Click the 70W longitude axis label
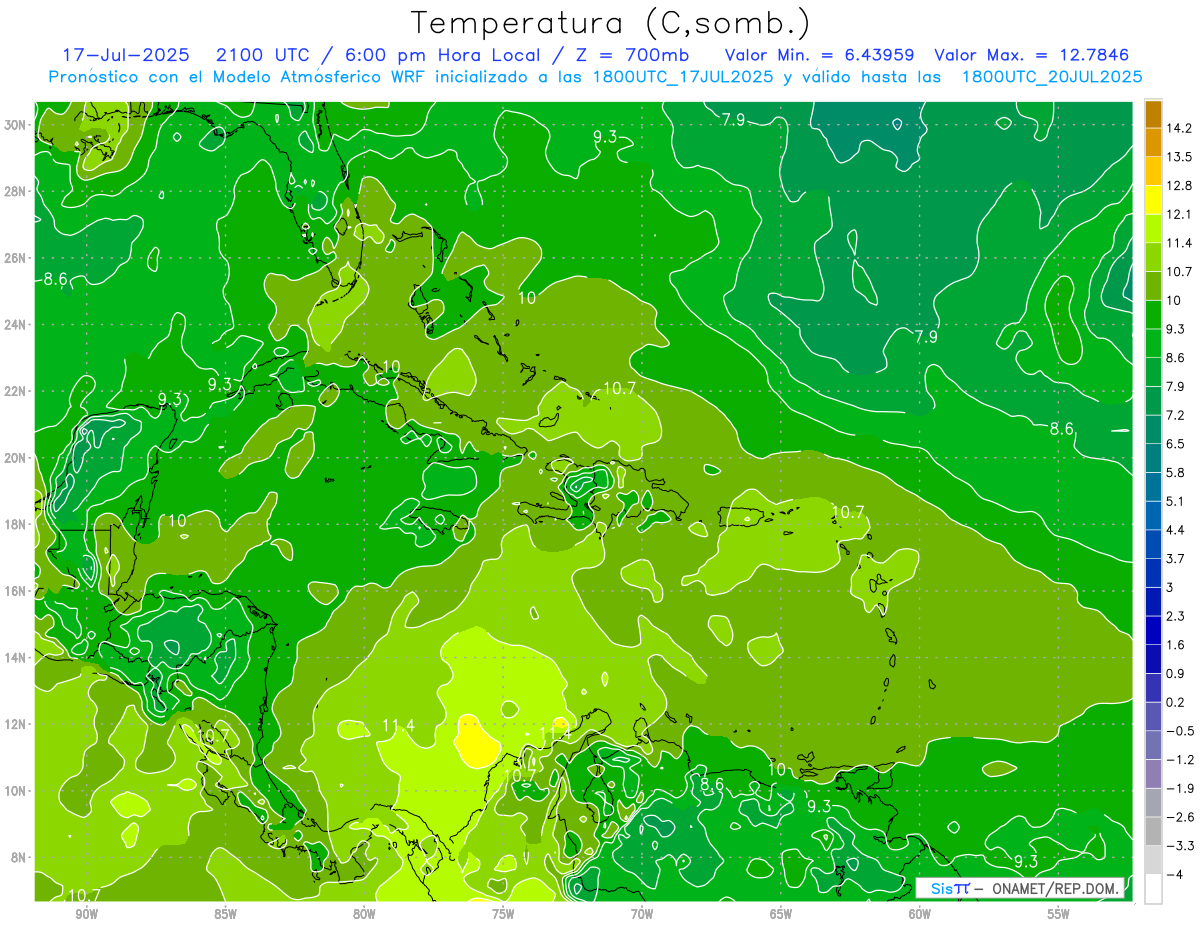Viewport: 1200px width, 927px height. click(642, 914)
